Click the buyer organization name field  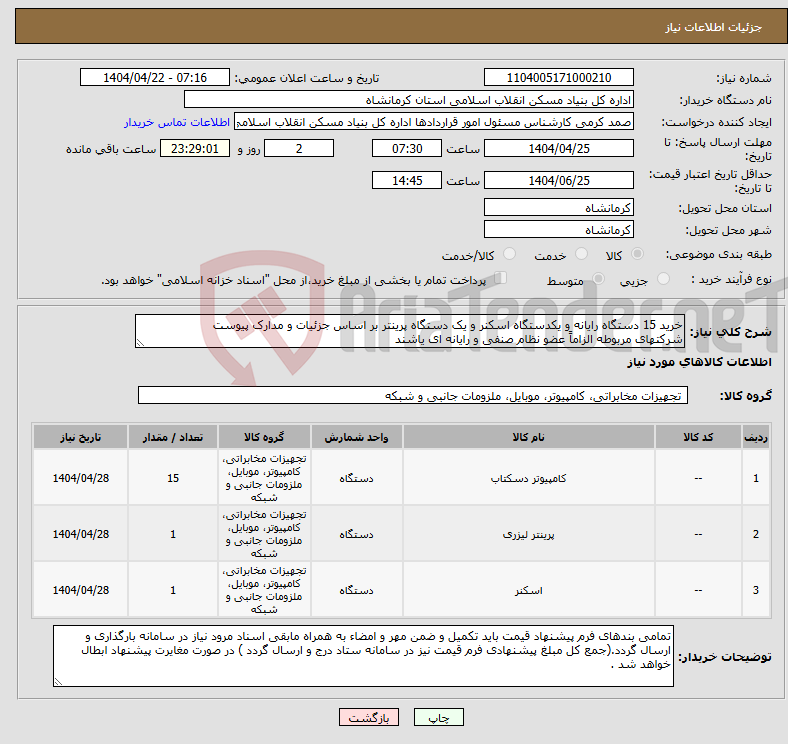[409, 100]
